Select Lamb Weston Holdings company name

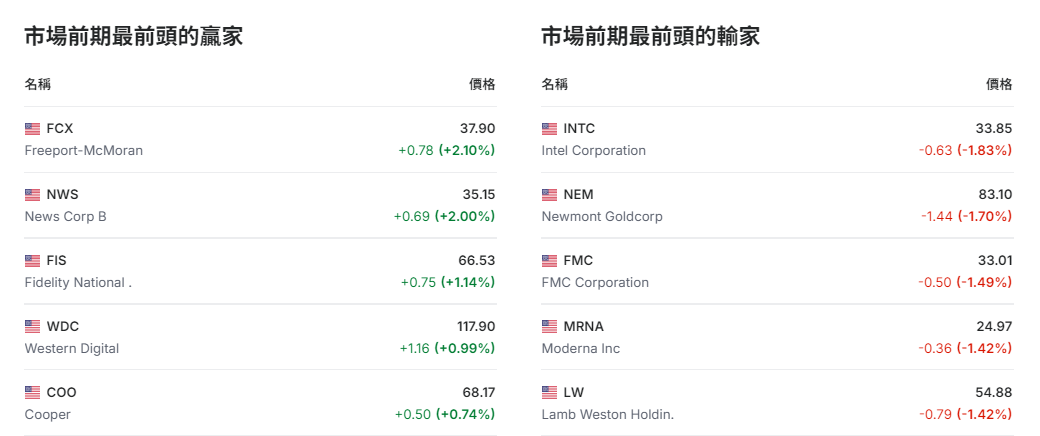pyautogui.click(x=608, y=415)
